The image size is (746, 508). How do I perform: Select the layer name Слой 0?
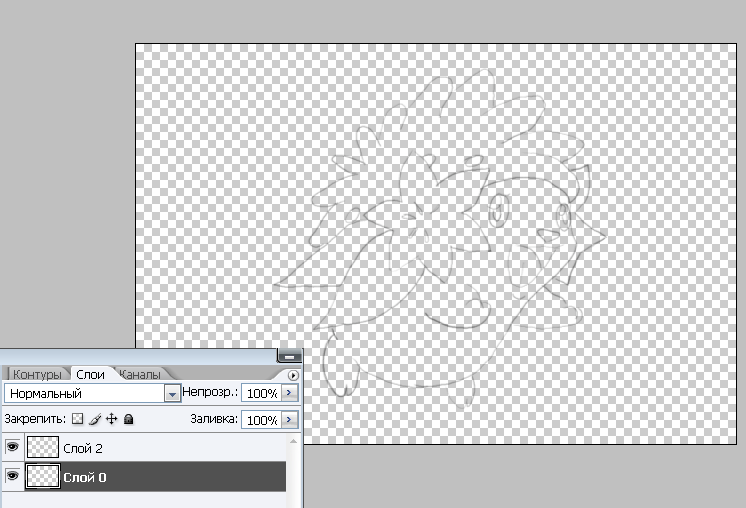click(85, 477)
